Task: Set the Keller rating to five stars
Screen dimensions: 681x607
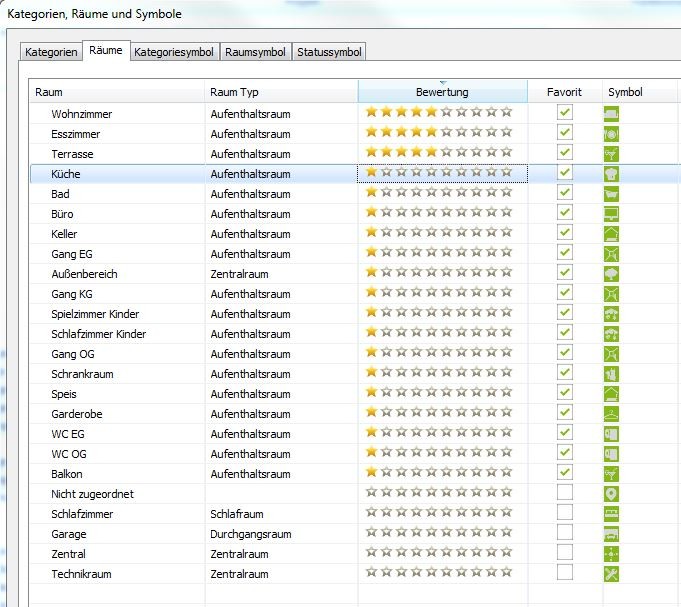Action: [431, 234]
